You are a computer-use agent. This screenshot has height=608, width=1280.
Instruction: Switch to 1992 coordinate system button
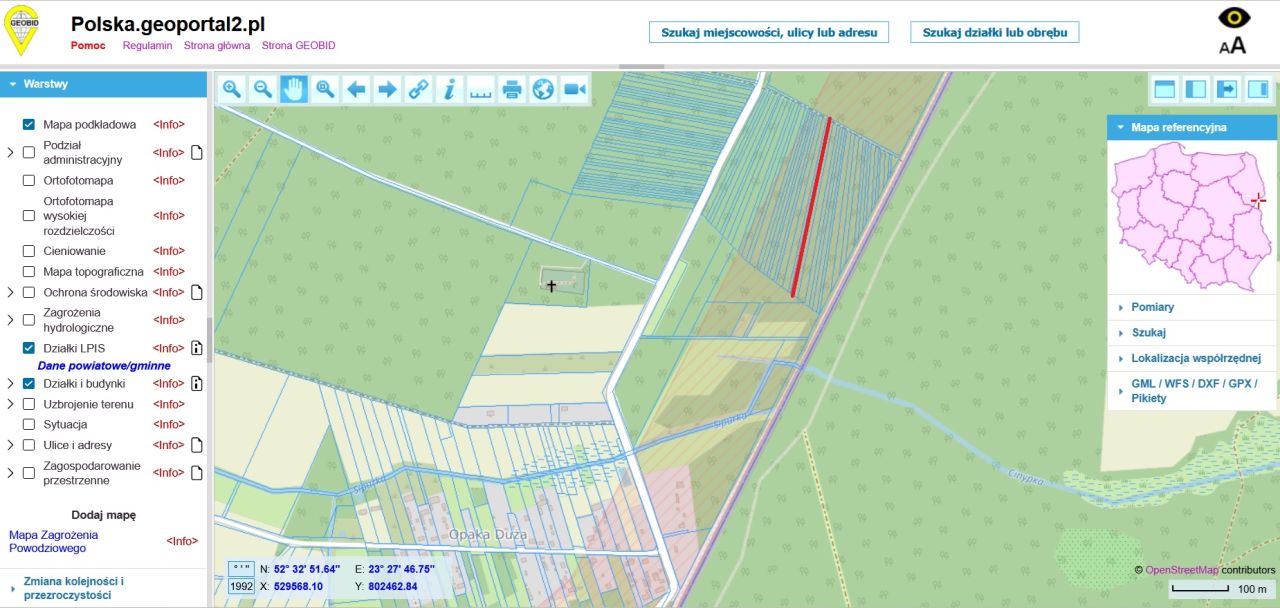pyautogui.click(x=241, y=587)
